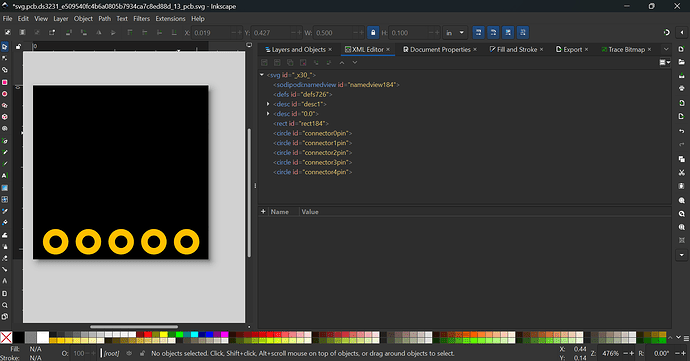Choose the Ellipse/Circle tool

(x=5, y=94)
